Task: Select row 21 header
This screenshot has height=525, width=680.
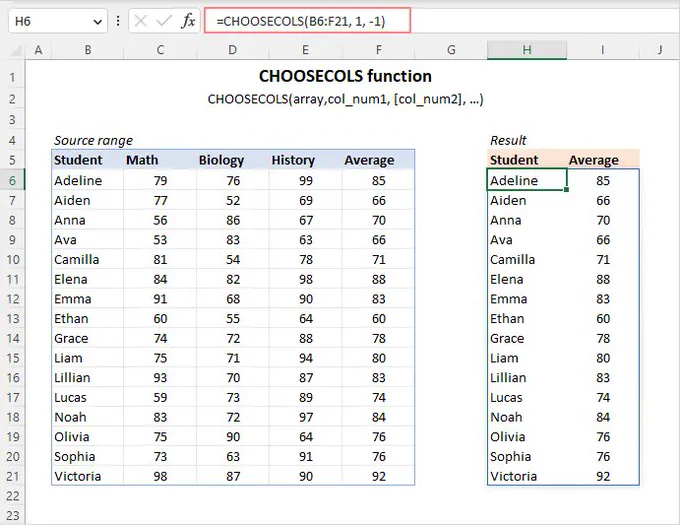Action: [13, 476]
